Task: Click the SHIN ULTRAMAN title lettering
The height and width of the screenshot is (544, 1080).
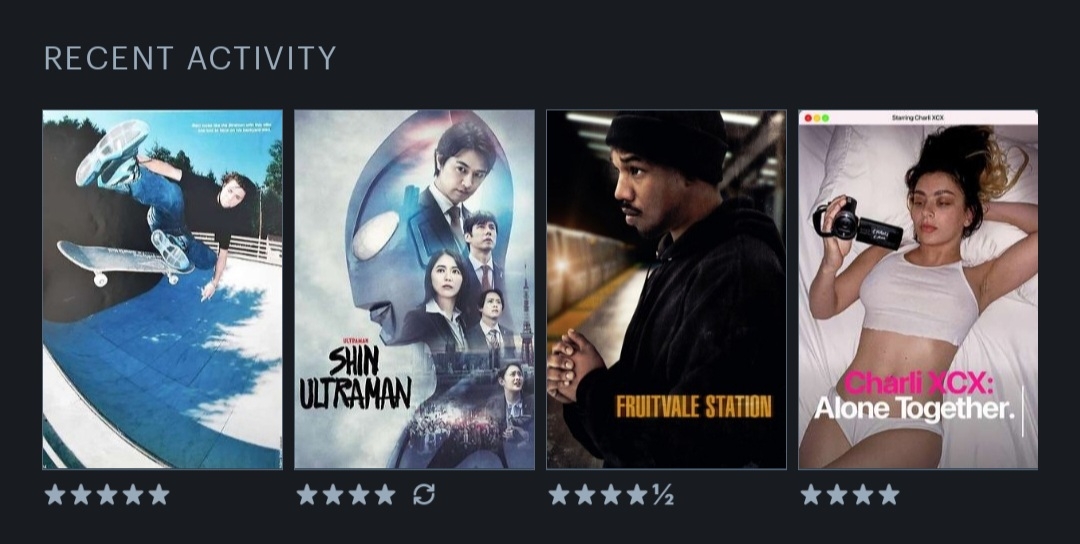Action: tap(355, 377)
